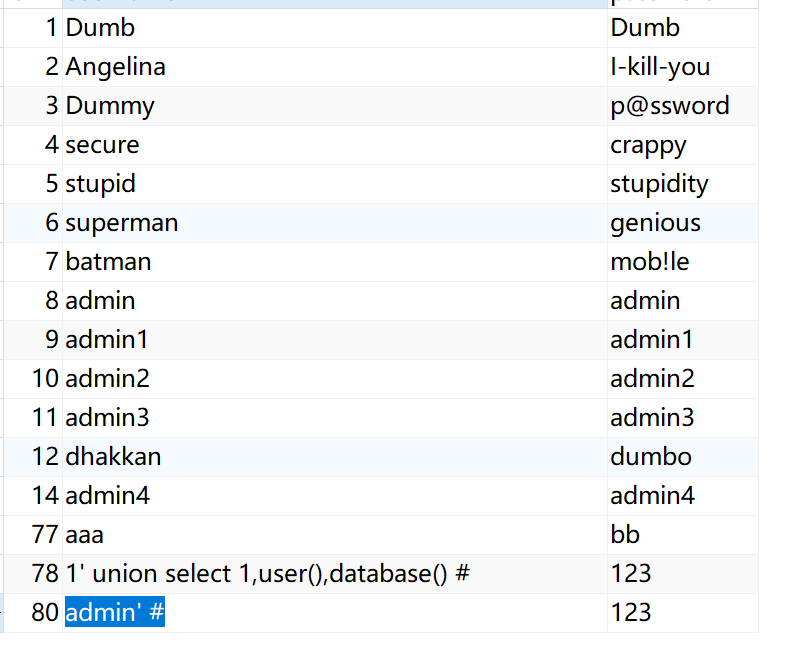Select the username cell "superman"
This screenshot has width=794, height=656.
335,223
